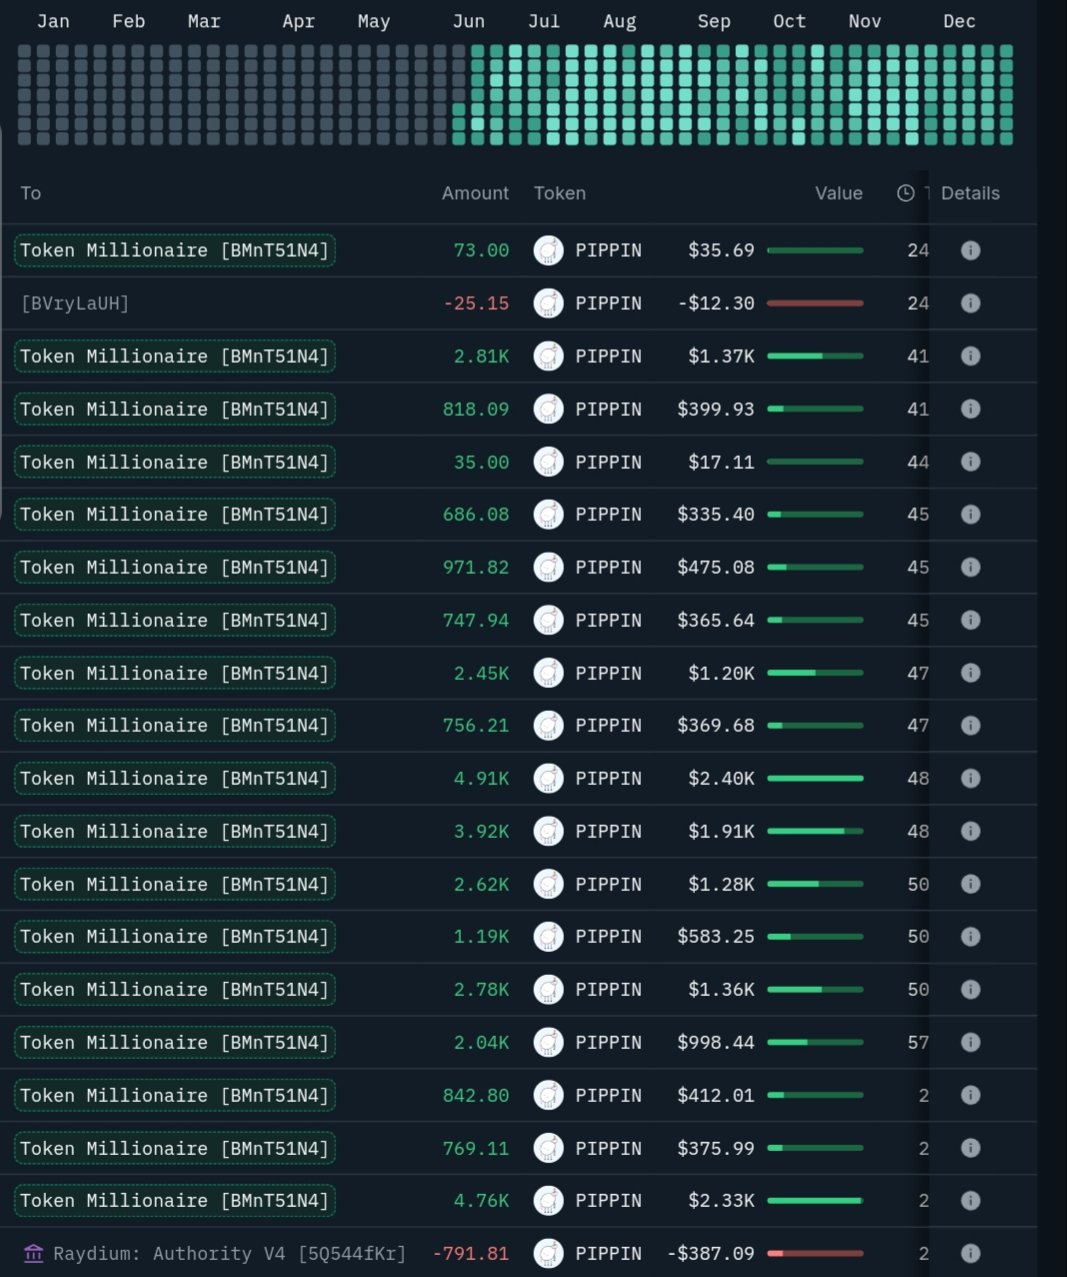
Task: Click the Token column header
Action: coord(559,193)
